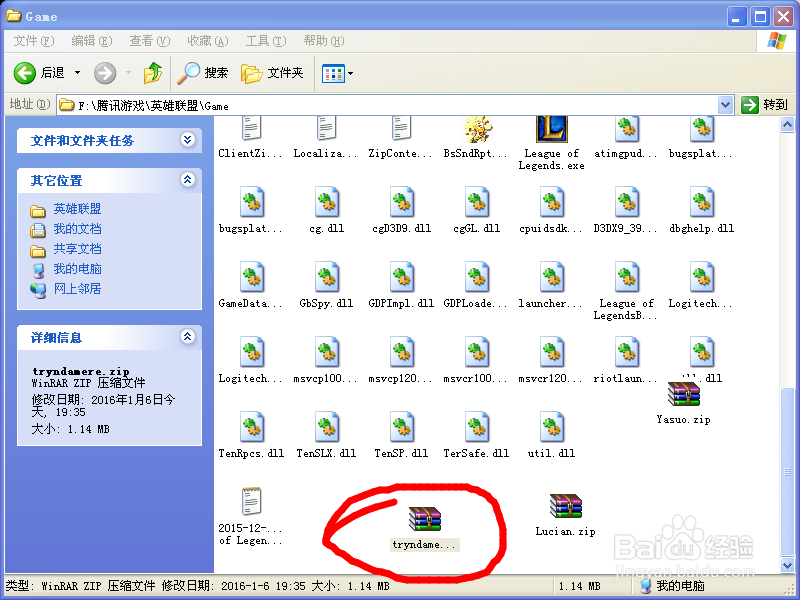Open 我的电脑 link in sidebar
The image size is (800, 600).
77,268
